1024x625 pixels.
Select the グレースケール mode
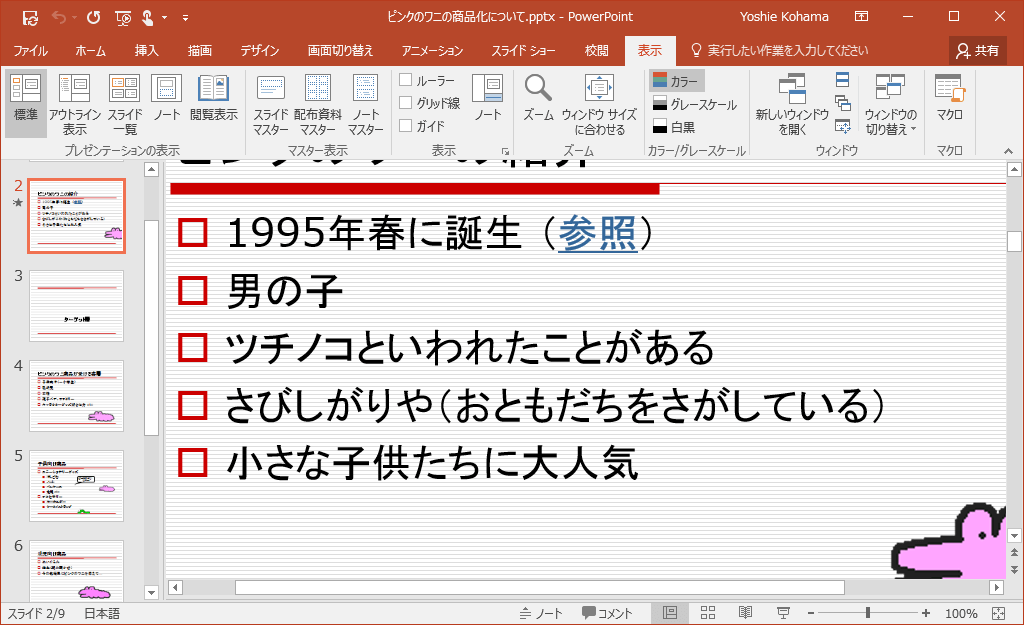695,104
